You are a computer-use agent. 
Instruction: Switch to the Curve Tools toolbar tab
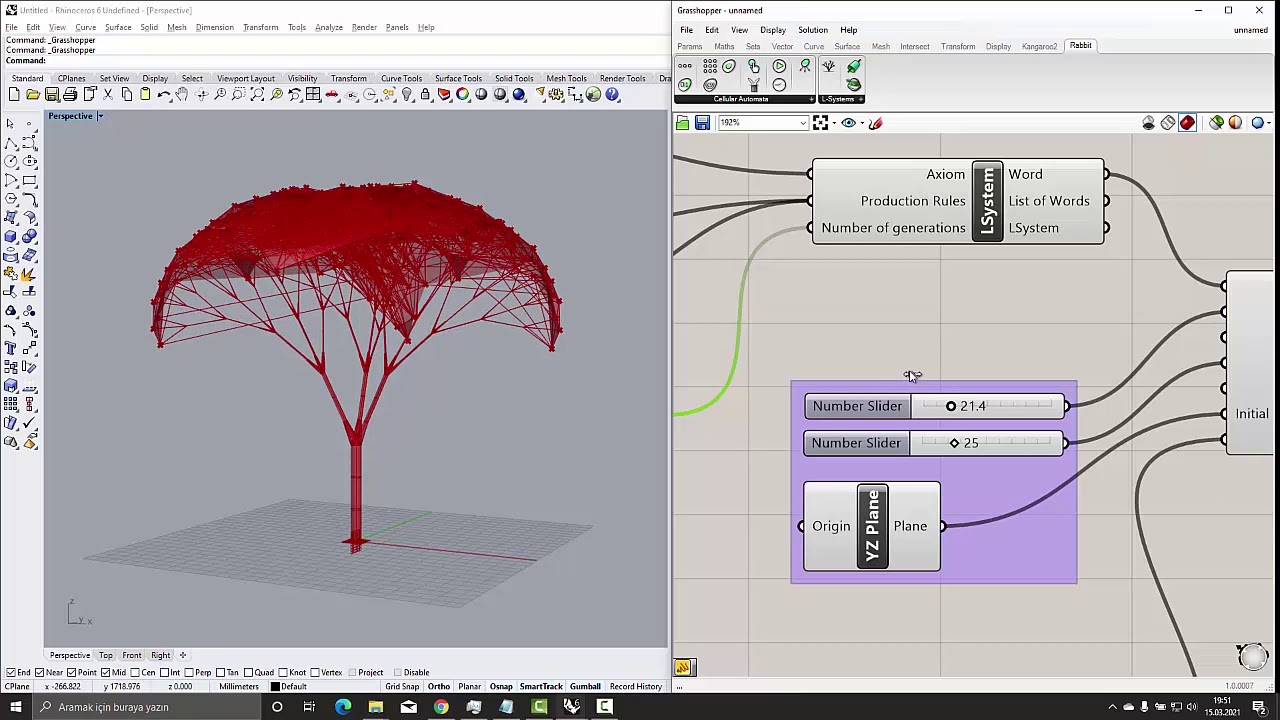(x=401, y=78)
